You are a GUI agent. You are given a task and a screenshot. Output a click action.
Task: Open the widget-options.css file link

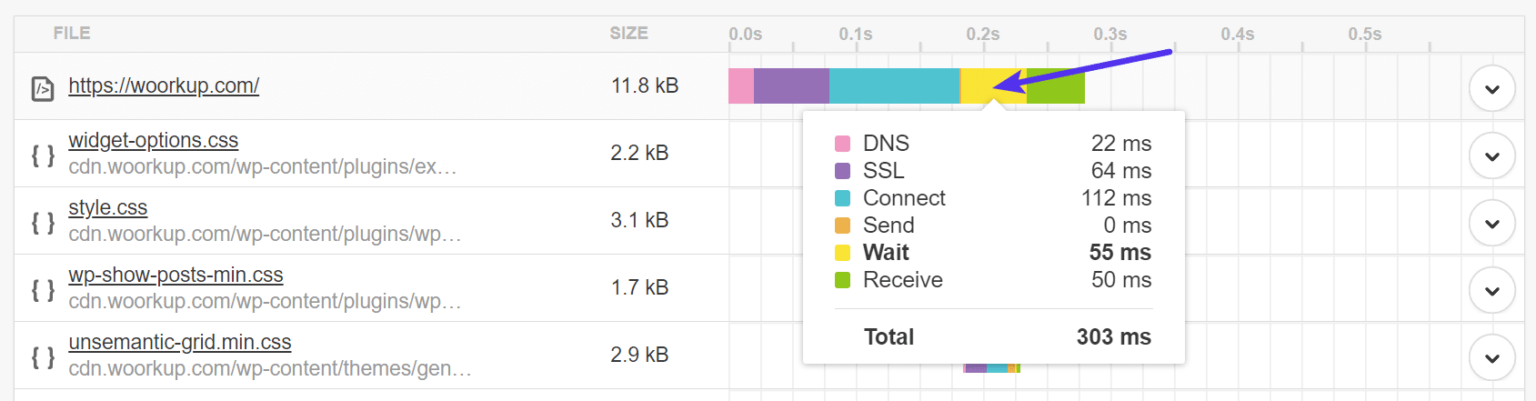tap(153, 141)
